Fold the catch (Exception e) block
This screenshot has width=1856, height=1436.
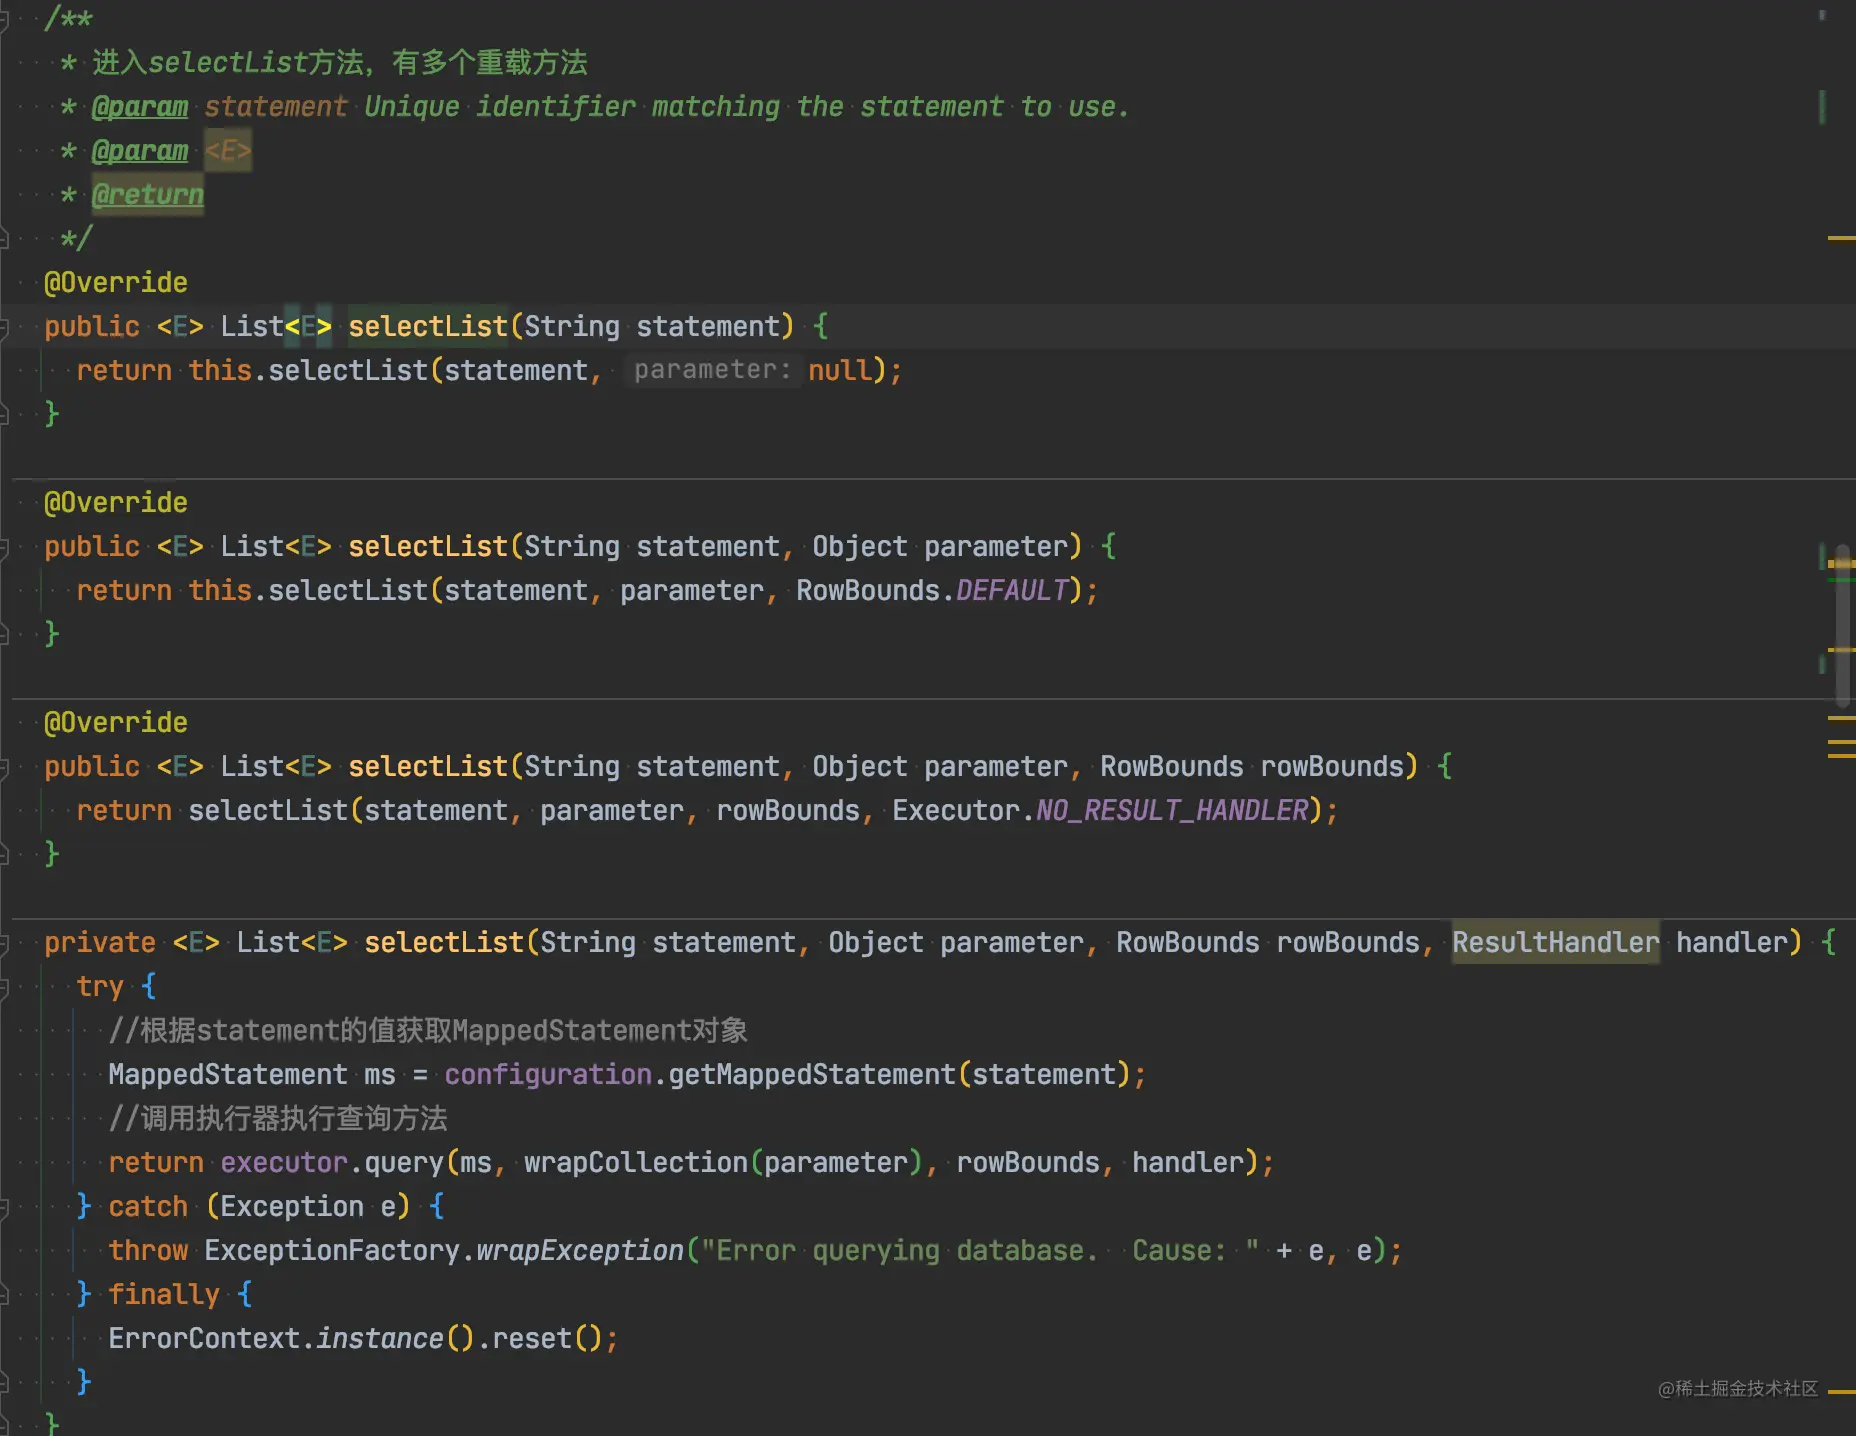(x=3, y=1207)
